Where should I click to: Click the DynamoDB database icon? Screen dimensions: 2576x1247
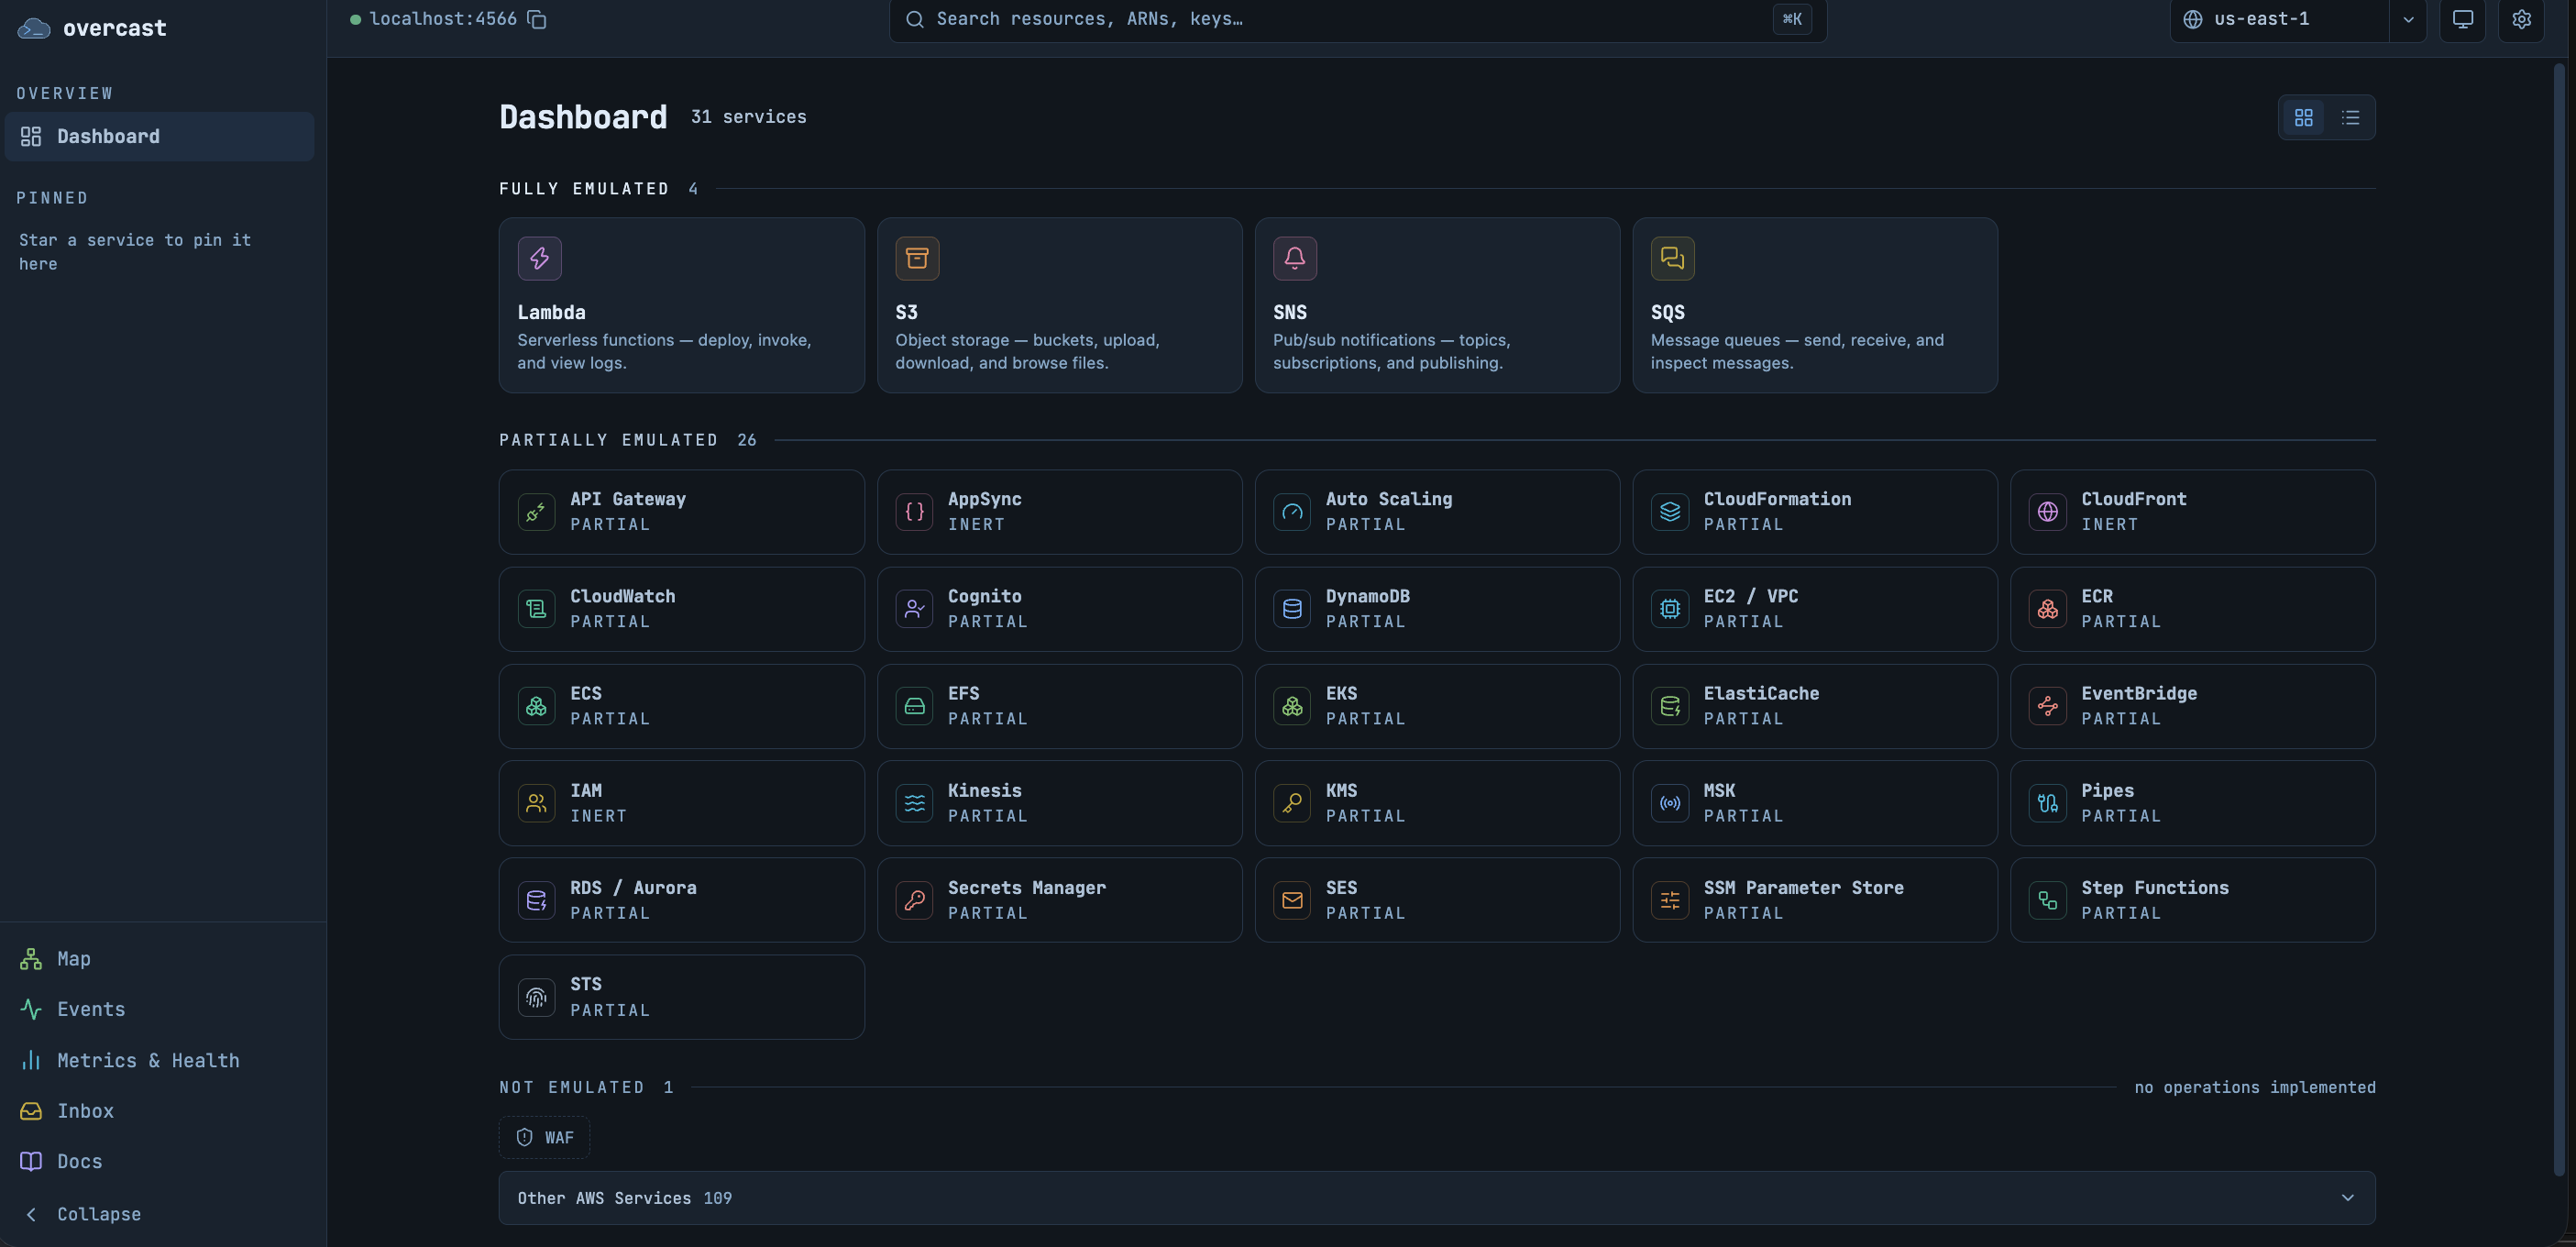pyautogui.click(x=1292, y=609)
